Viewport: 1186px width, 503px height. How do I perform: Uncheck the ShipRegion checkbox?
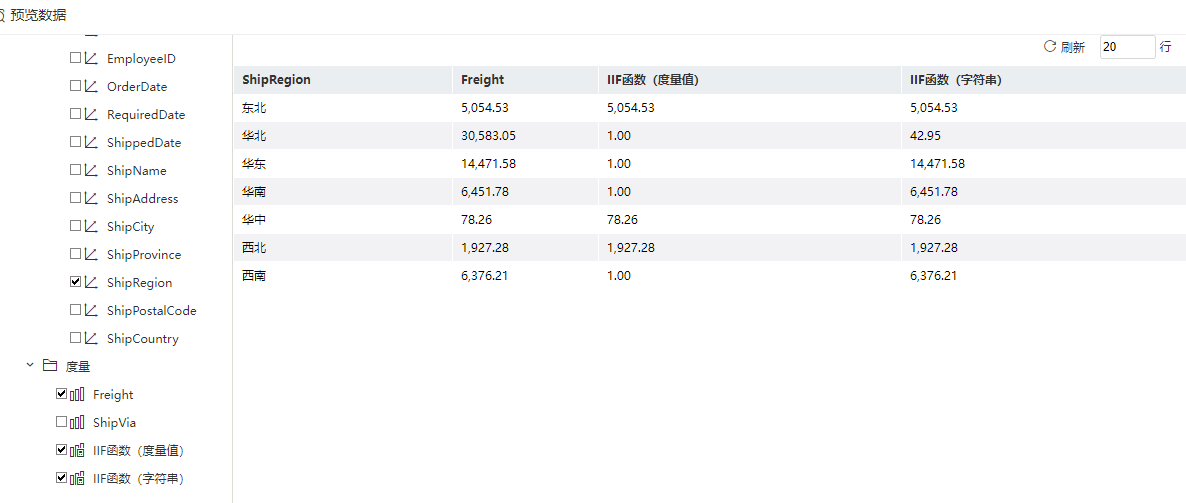coord(75,282)
